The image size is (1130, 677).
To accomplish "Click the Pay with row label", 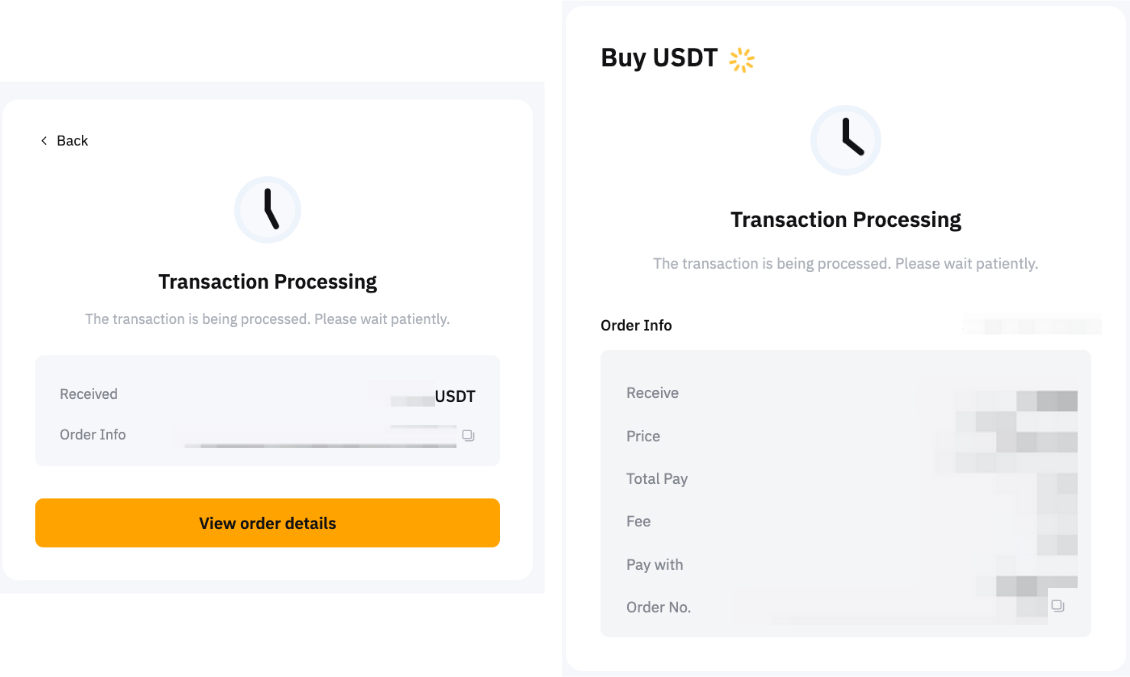I will 655,565.
